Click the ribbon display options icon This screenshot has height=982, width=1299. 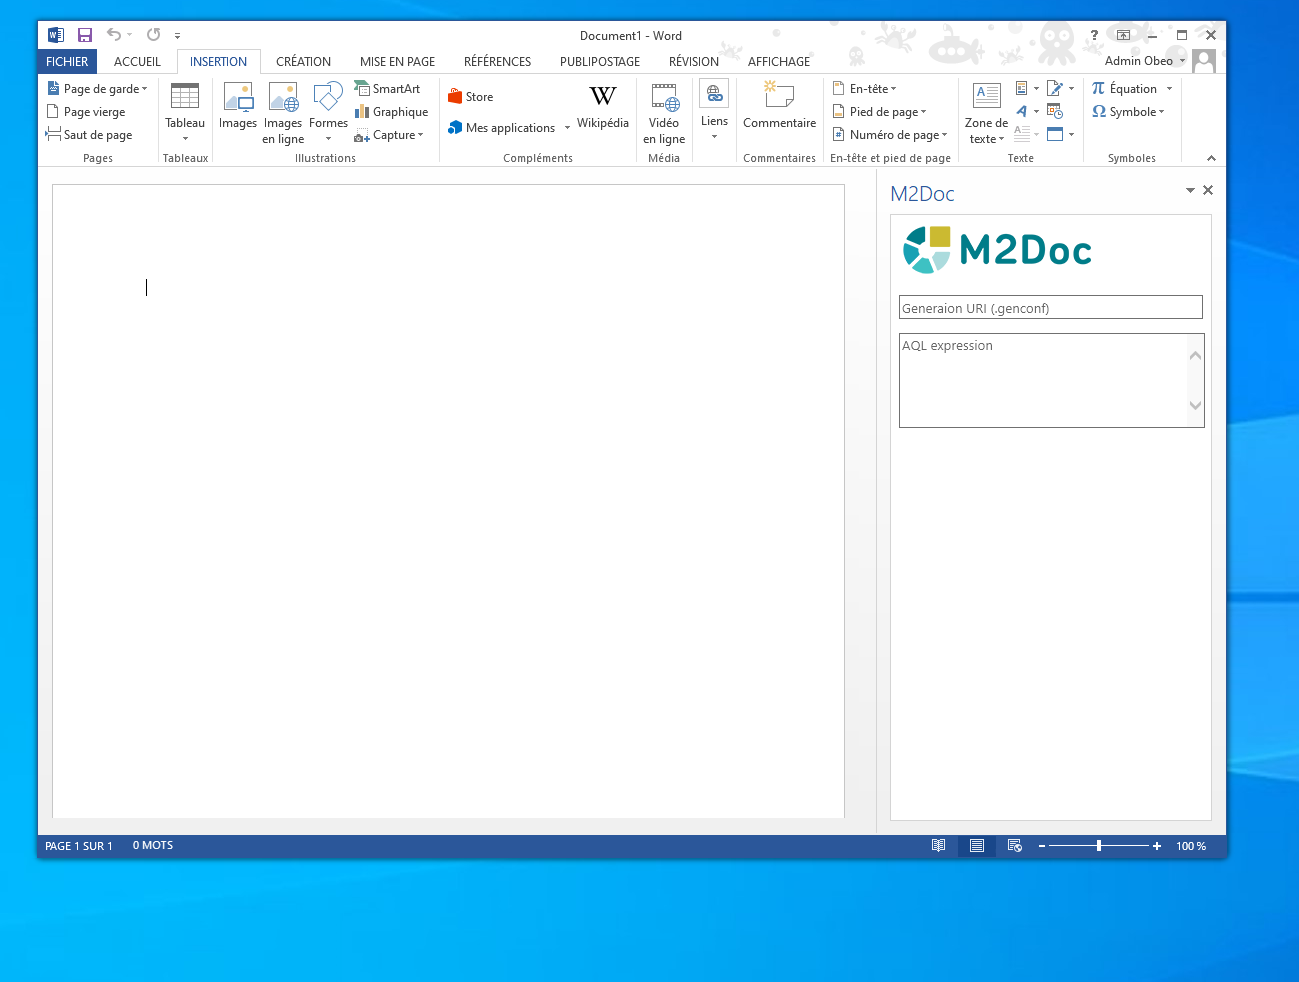click(1123, 35)
